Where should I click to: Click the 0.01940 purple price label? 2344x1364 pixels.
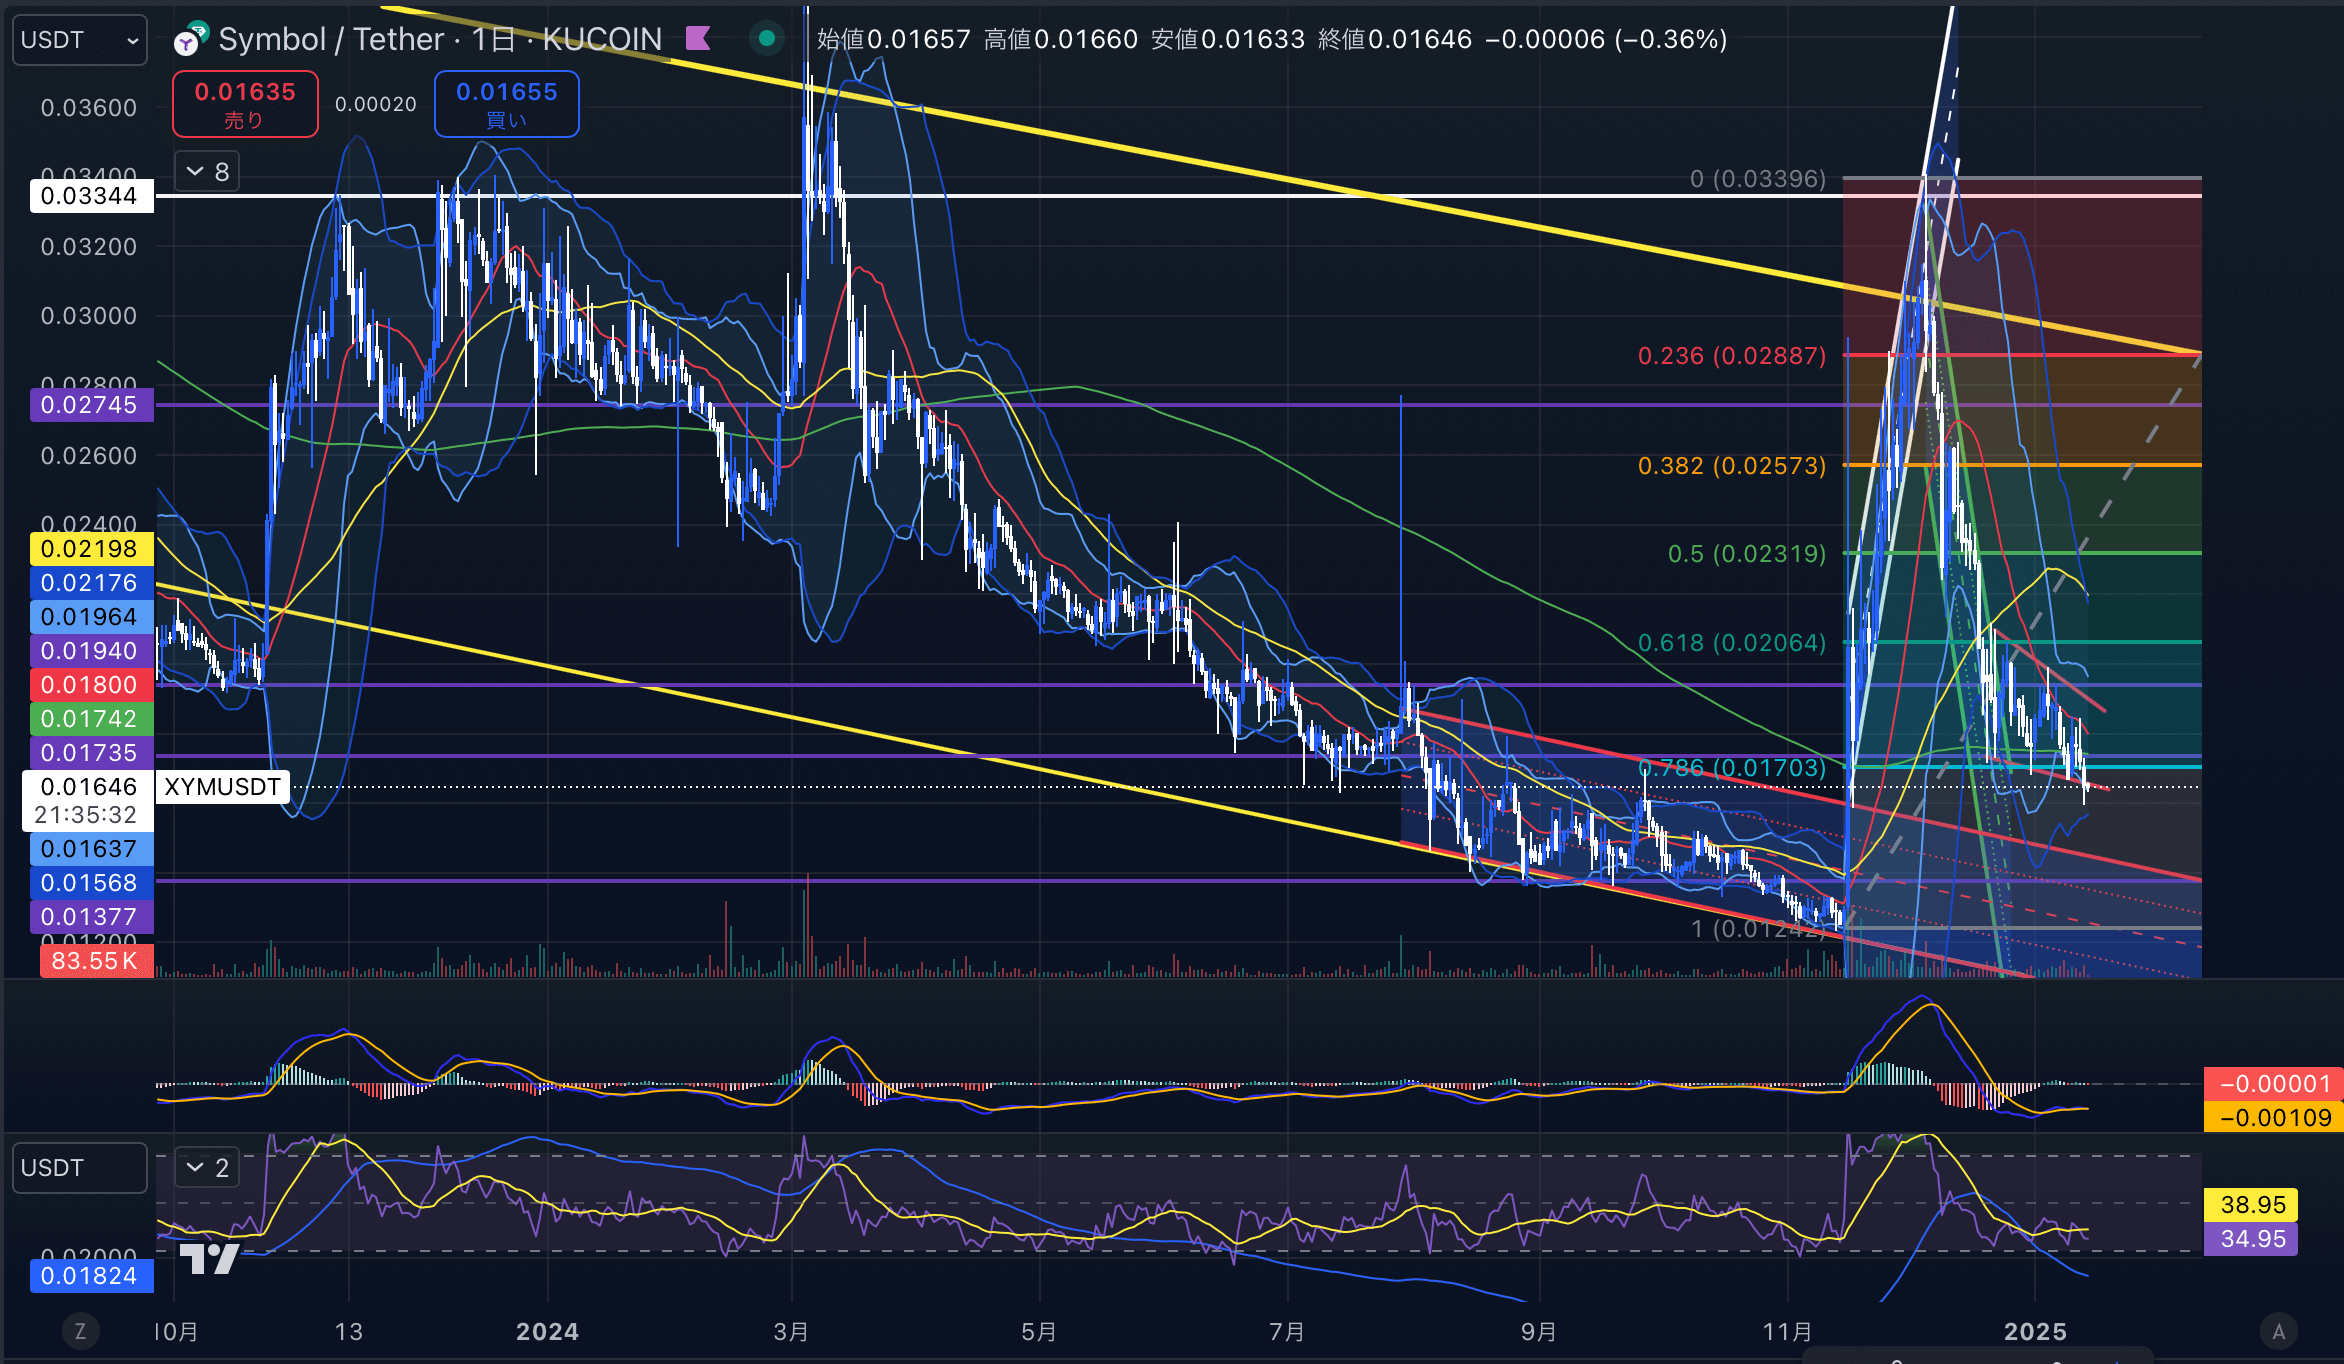[x=92, y=651]
